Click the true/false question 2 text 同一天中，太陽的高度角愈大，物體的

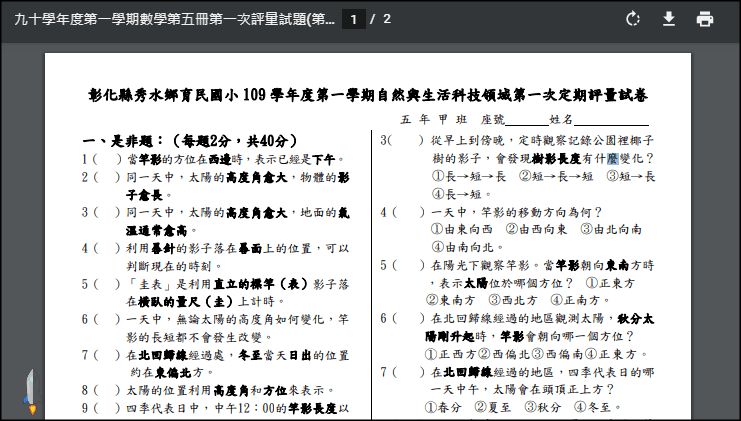coord(238,178)
